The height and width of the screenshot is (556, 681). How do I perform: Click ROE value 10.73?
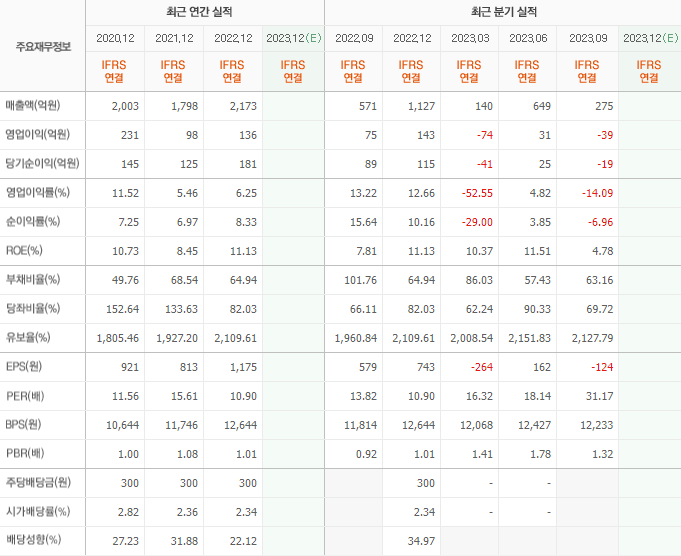(x=126, y=252)
